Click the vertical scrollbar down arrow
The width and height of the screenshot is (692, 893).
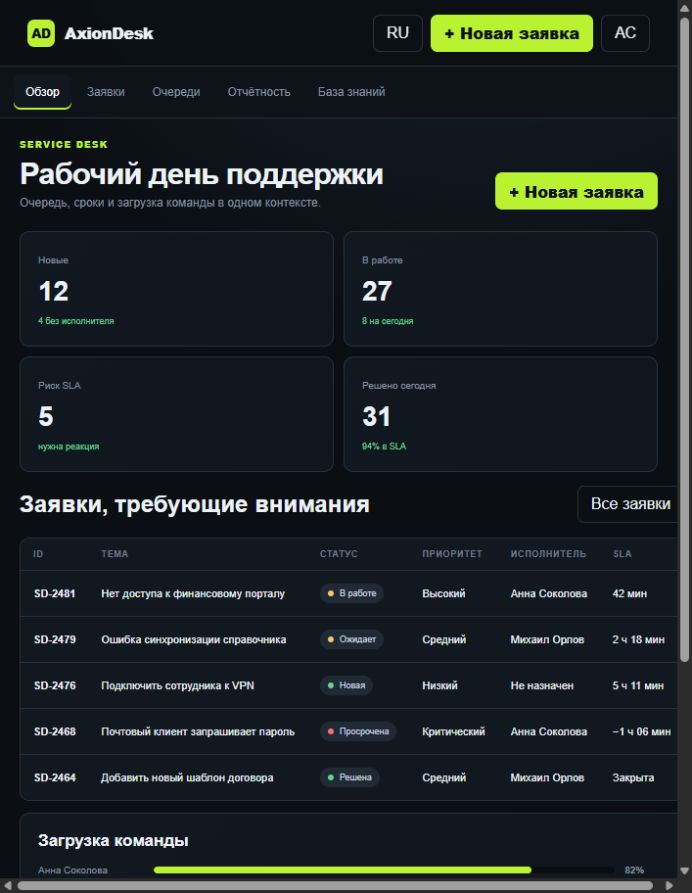click(685, 871)
